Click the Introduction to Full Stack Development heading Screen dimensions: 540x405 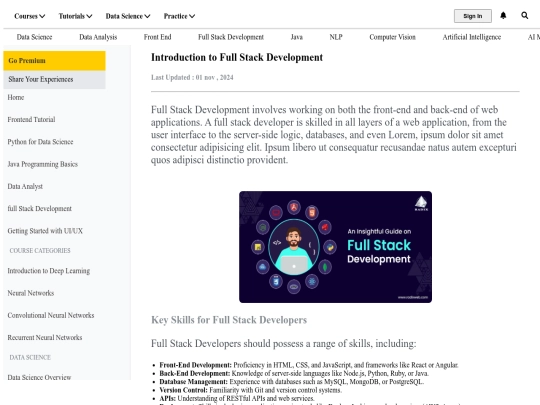pos(237,57)
